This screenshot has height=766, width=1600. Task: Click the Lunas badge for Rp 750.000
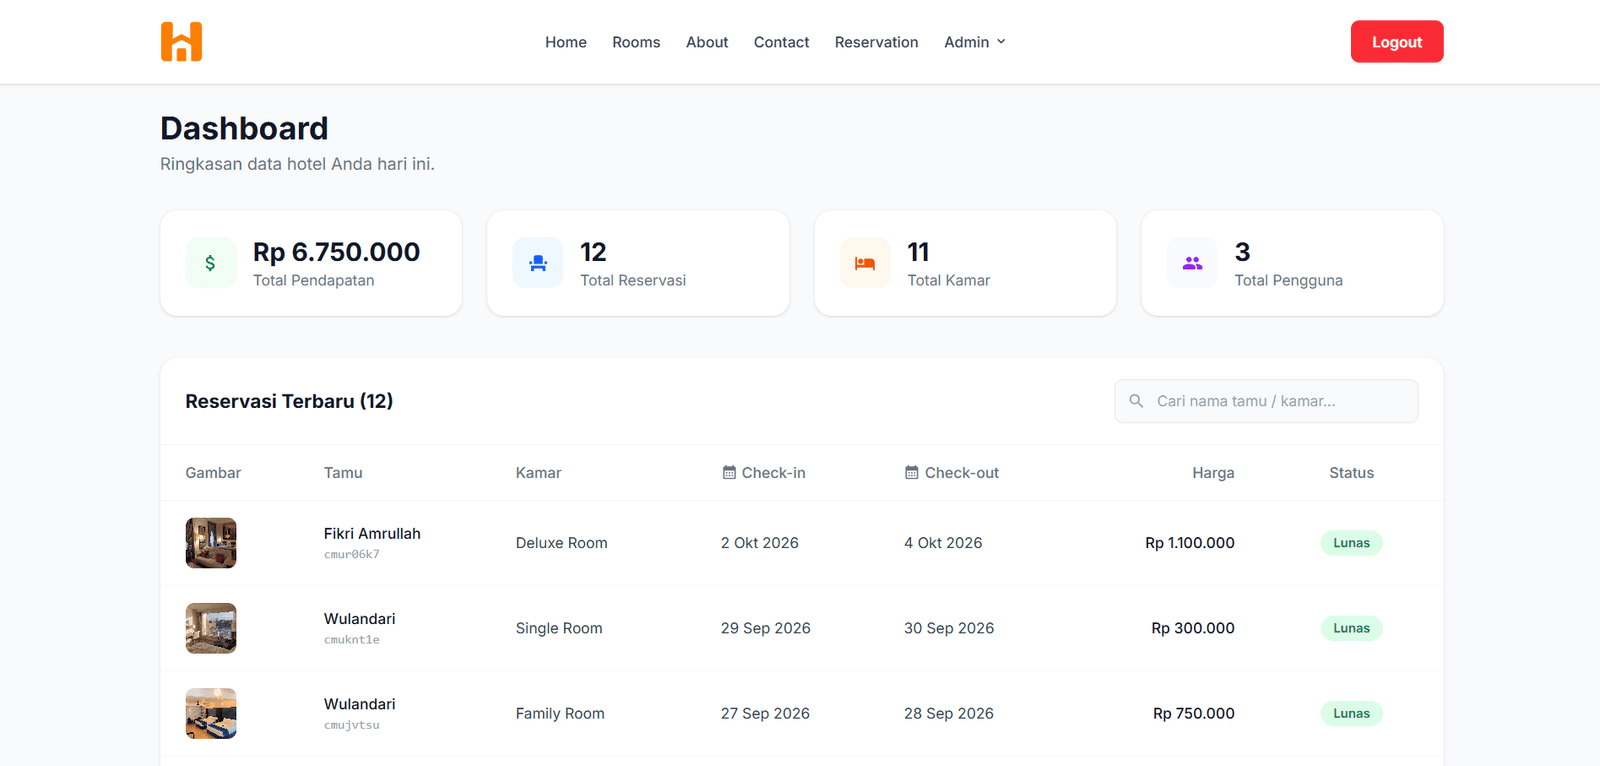(x=1351, y=713)
